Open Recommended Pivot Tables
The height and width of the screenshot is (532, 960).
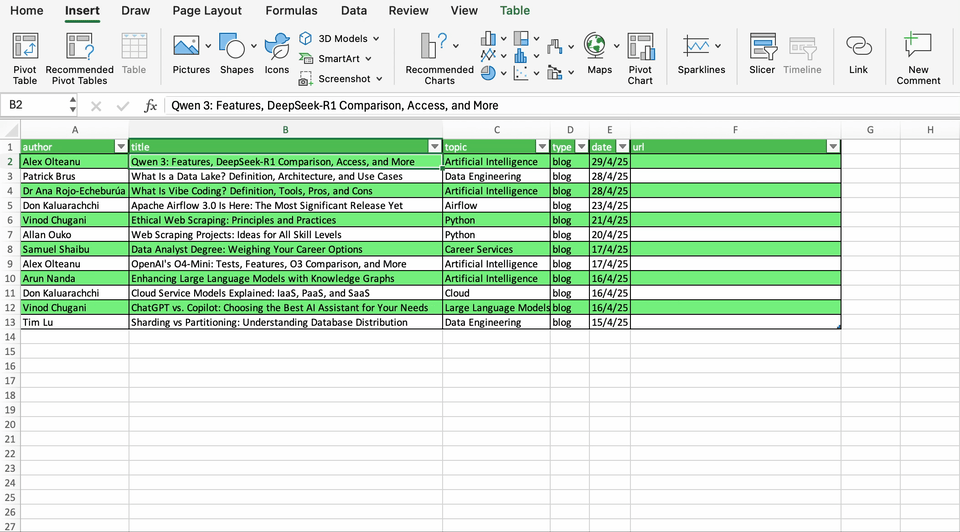80,59
